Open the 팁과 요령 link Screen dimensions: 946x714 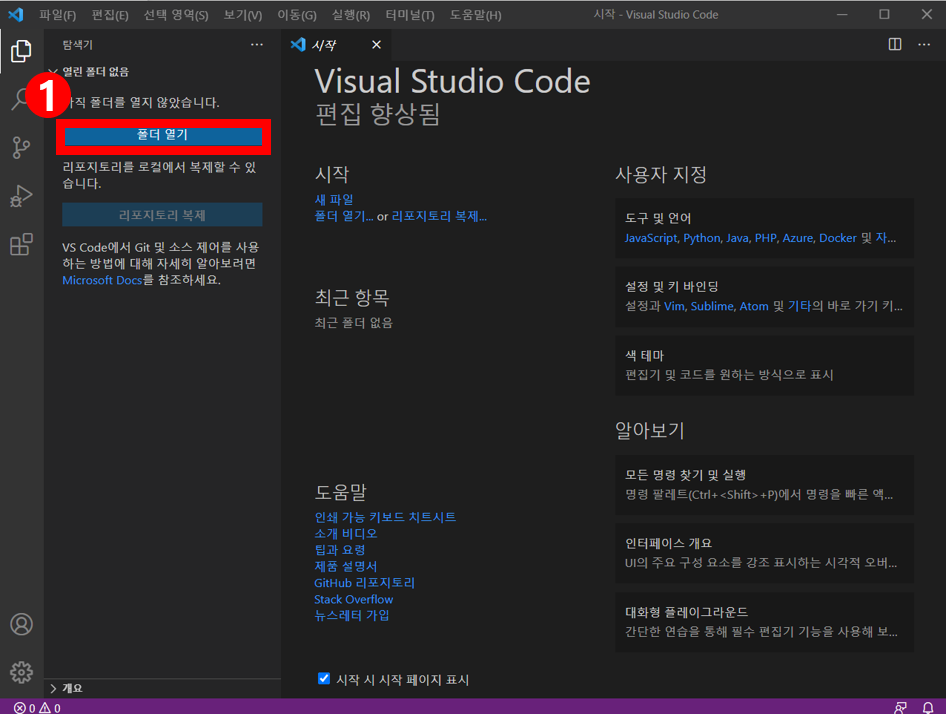click(x=340, y=550)
